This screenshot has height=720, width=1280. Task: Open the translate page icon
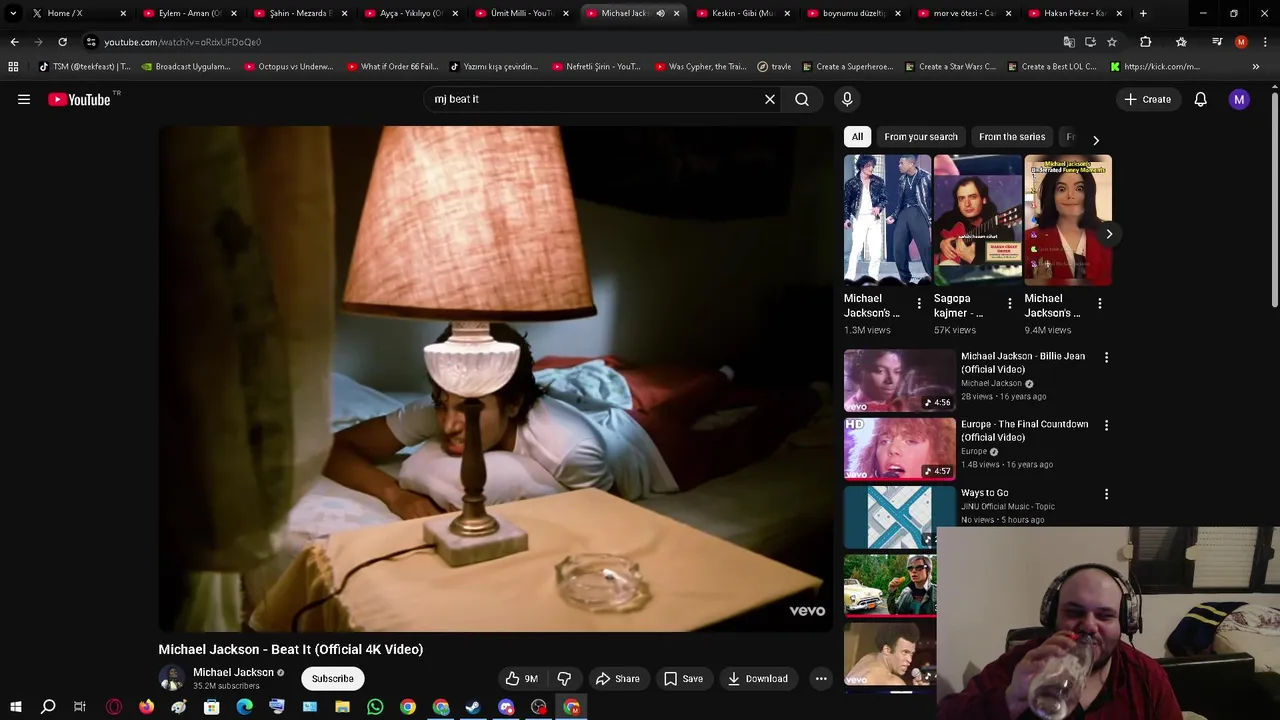[1069, 42]
